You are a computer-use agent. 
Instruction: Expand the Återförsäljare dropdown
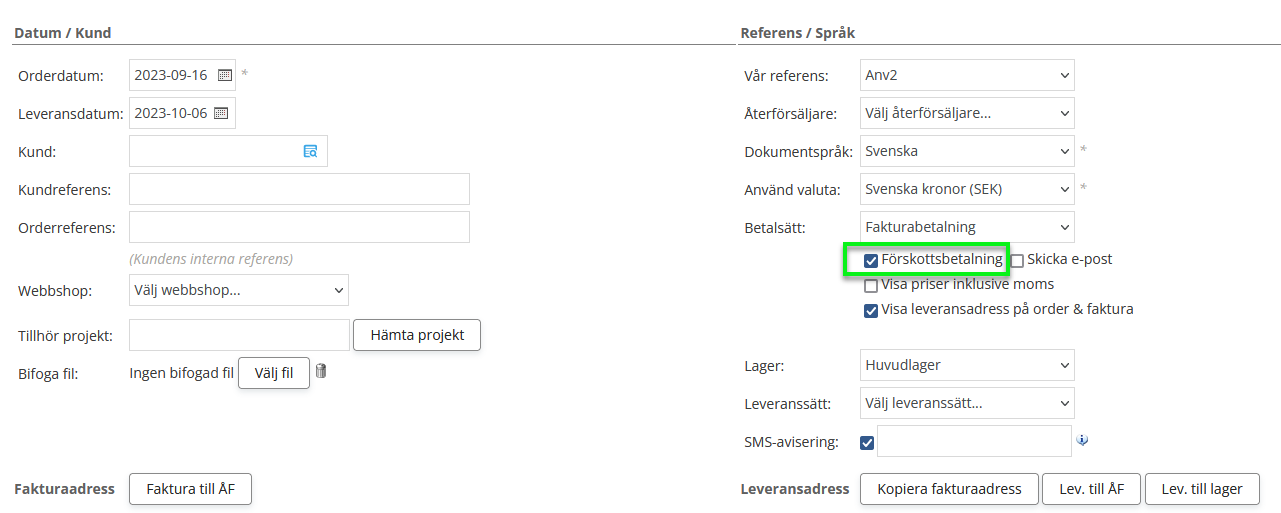[x=966, y=113]
